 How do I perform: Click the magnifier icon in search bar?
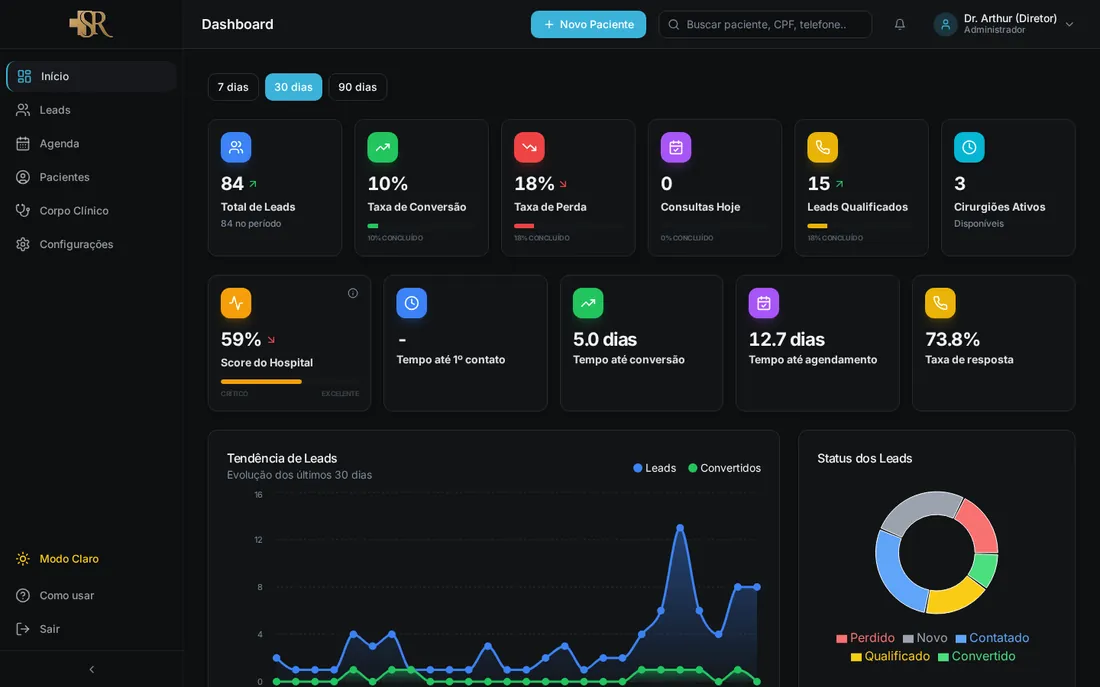pyautogui.click(x=673, y=25)
